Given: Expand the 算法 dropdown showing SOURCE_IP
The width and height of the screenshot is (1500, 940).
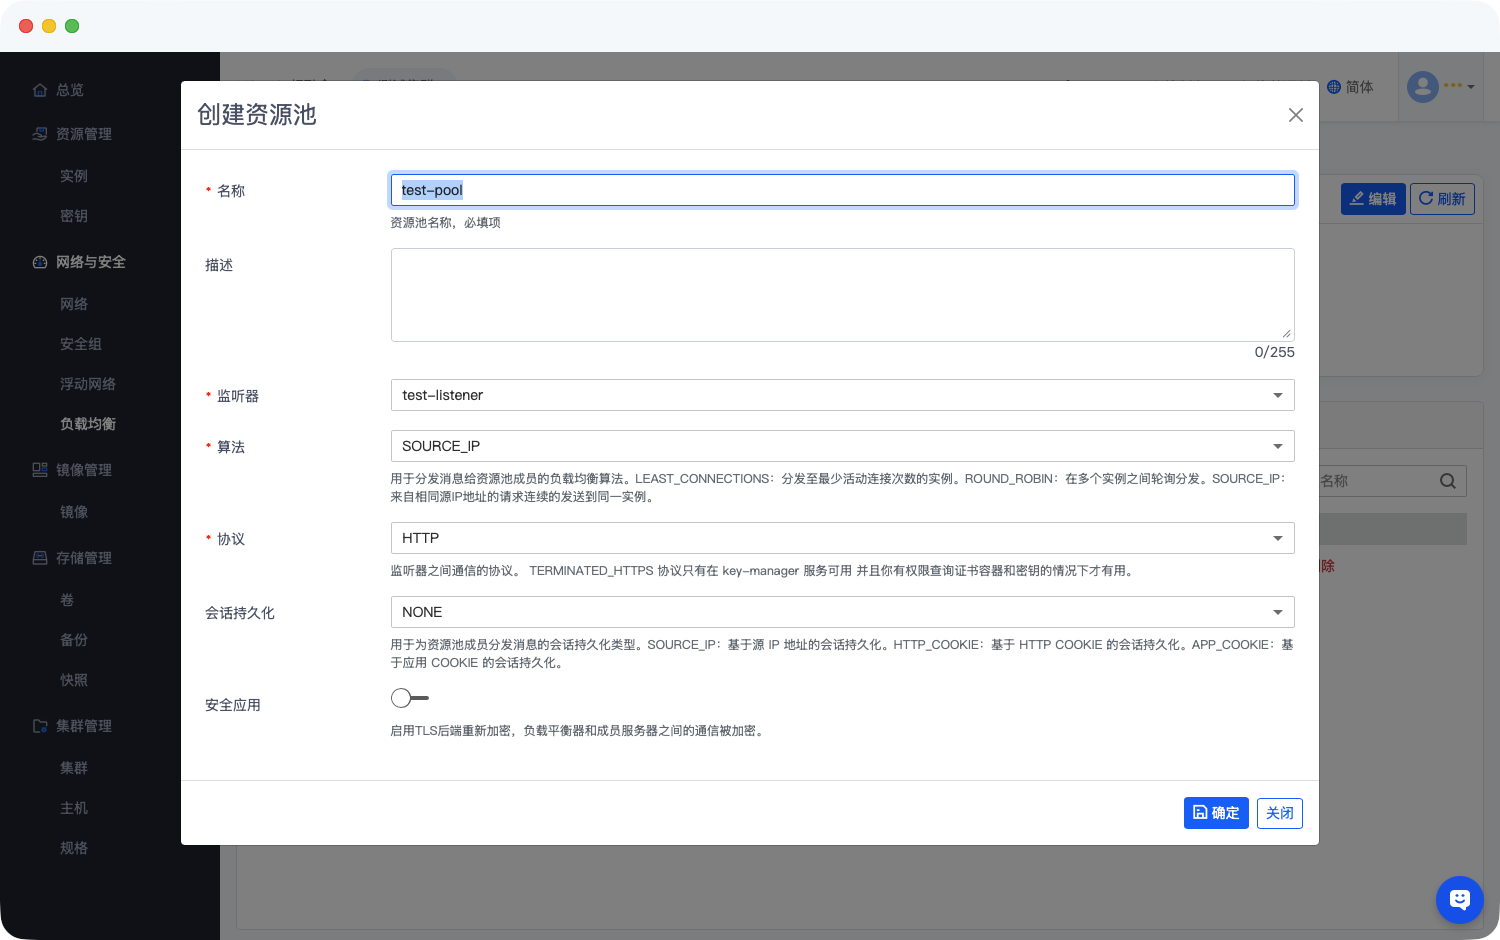Looking at the screenshot, I should [x=841, y=446].
